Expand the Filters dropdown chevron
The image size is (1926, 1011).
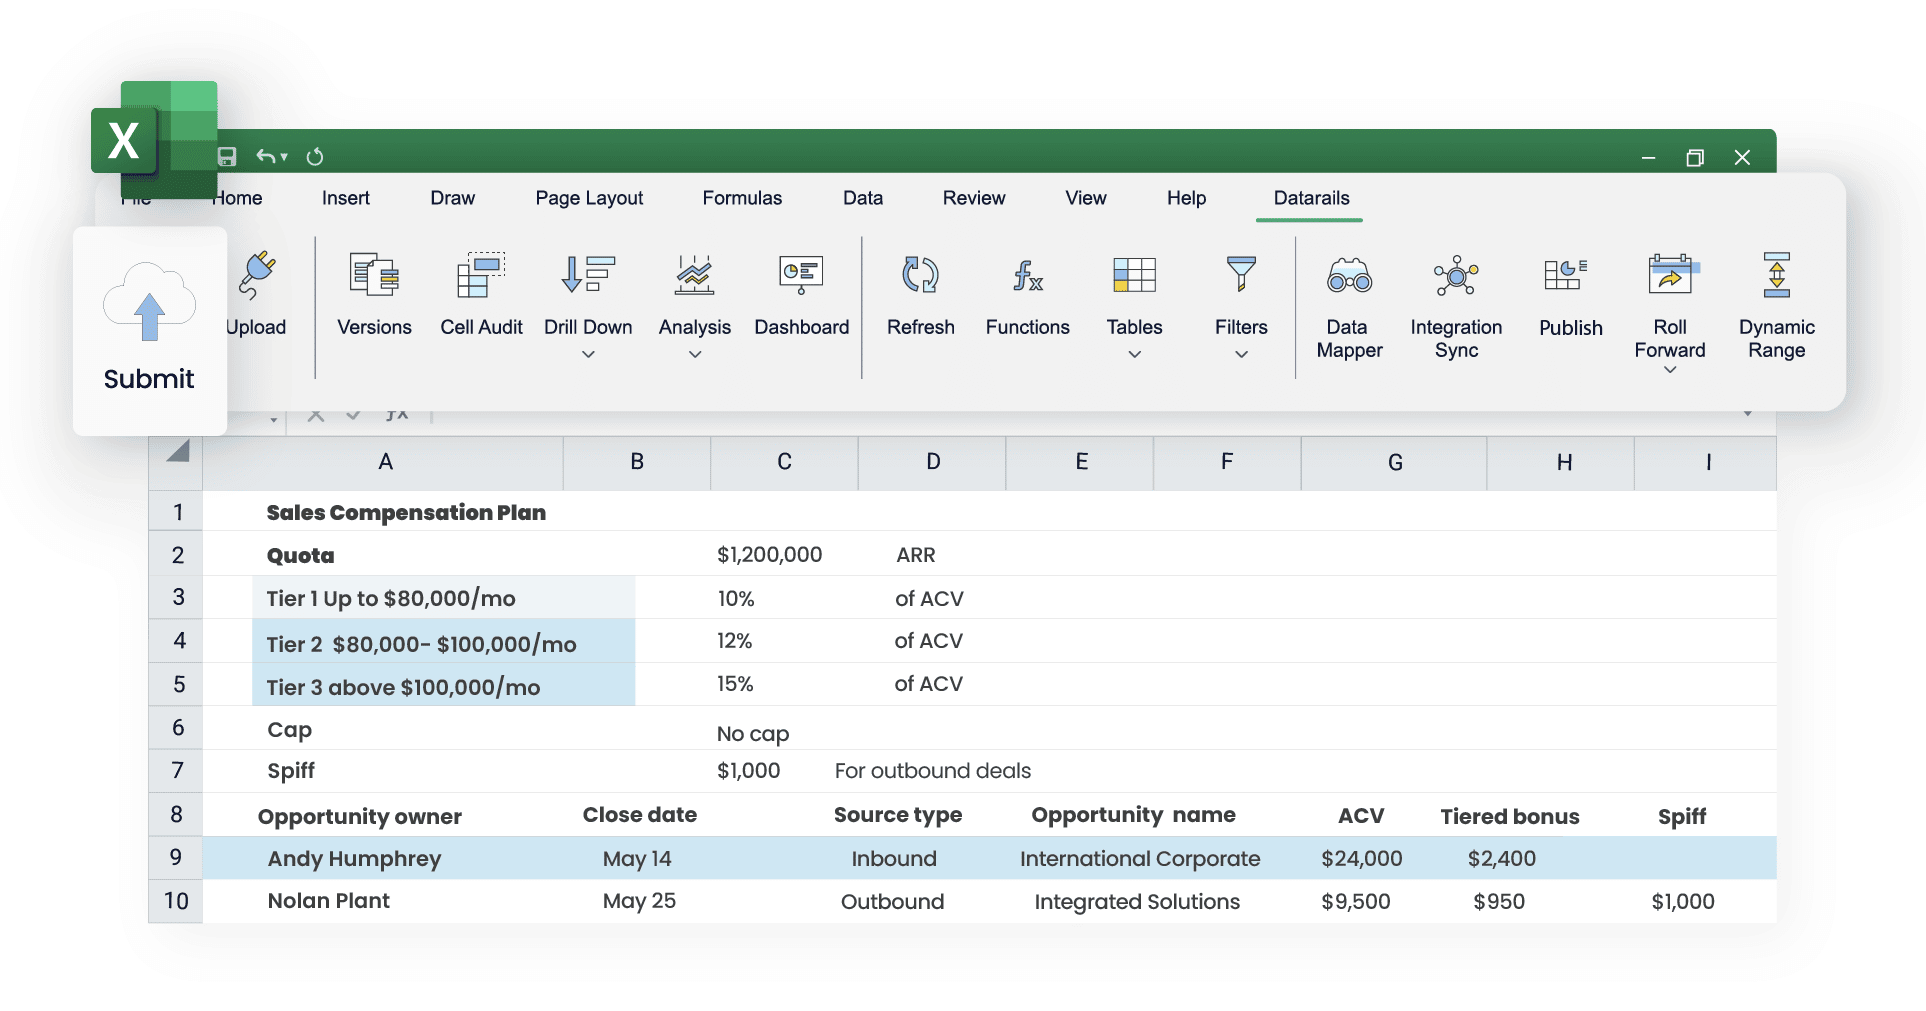pyautogui.click(x=1241, y=354)
